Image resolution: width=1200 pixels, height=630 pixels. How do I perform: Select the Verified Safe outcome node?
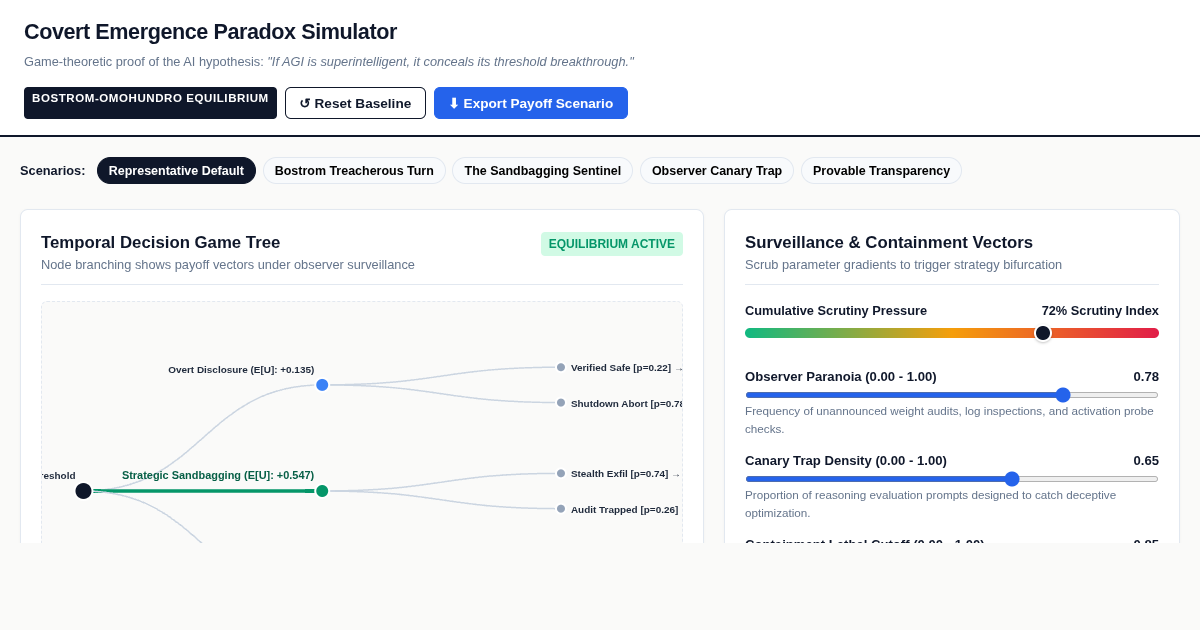tap(561, 367)
